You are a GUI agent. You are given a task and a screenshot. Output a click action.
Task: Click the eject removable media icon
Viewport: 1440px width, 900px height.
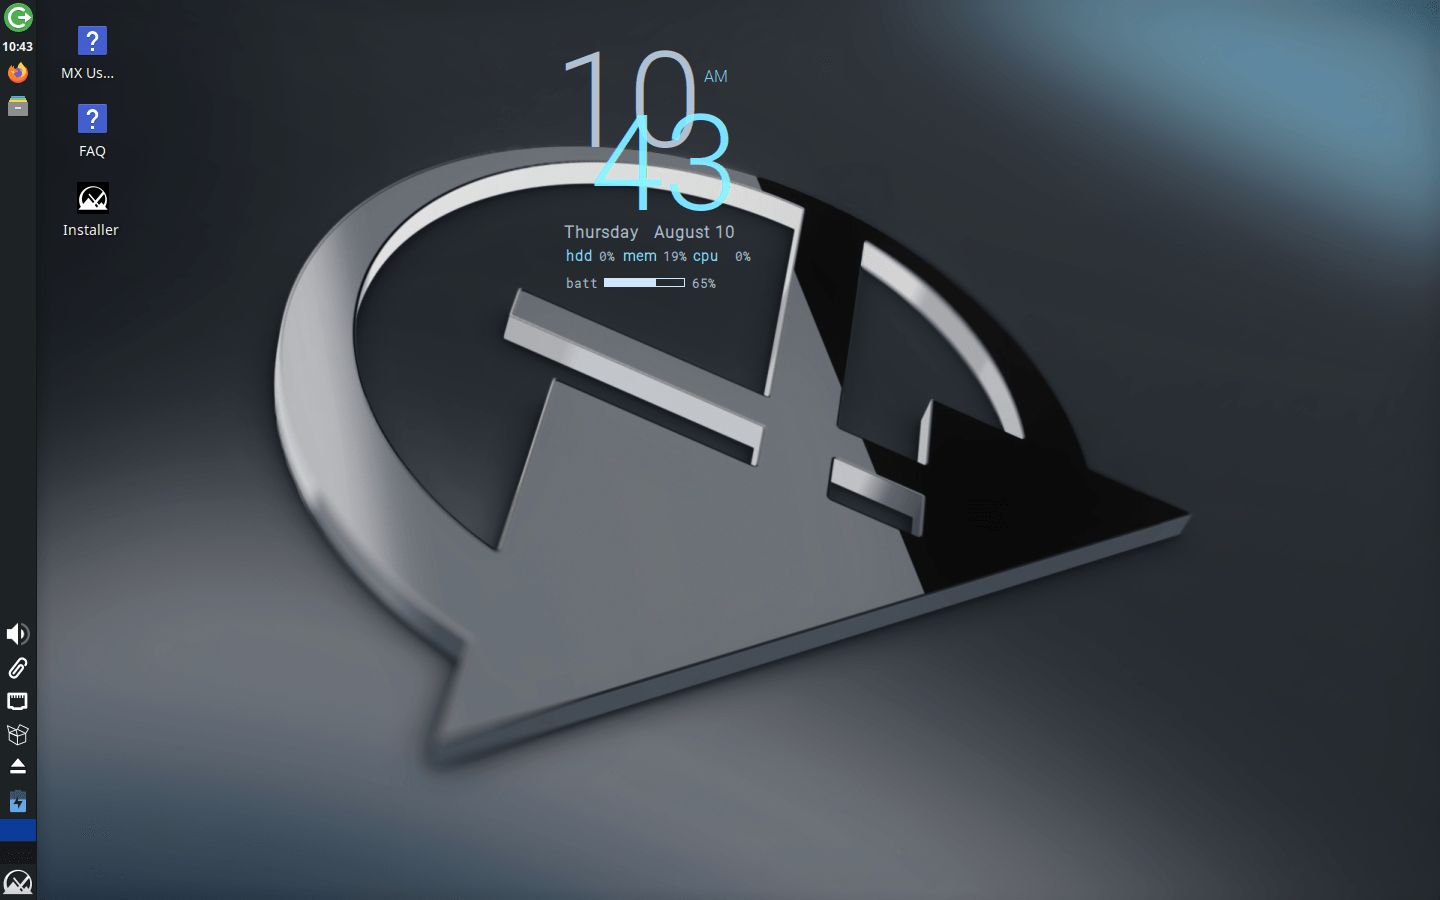tap(18, 767)
